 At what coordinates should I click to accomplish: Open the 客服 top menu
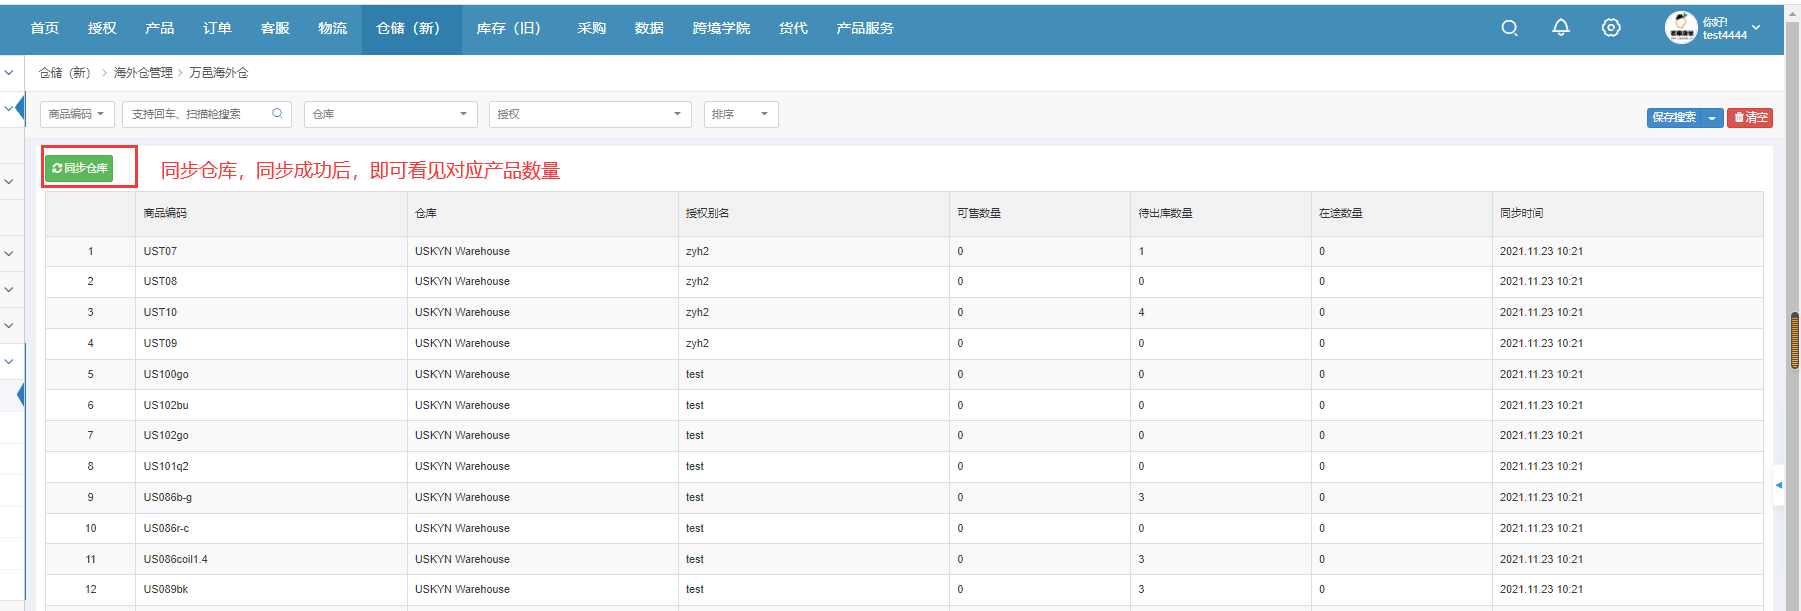click(x=275, y=28)
